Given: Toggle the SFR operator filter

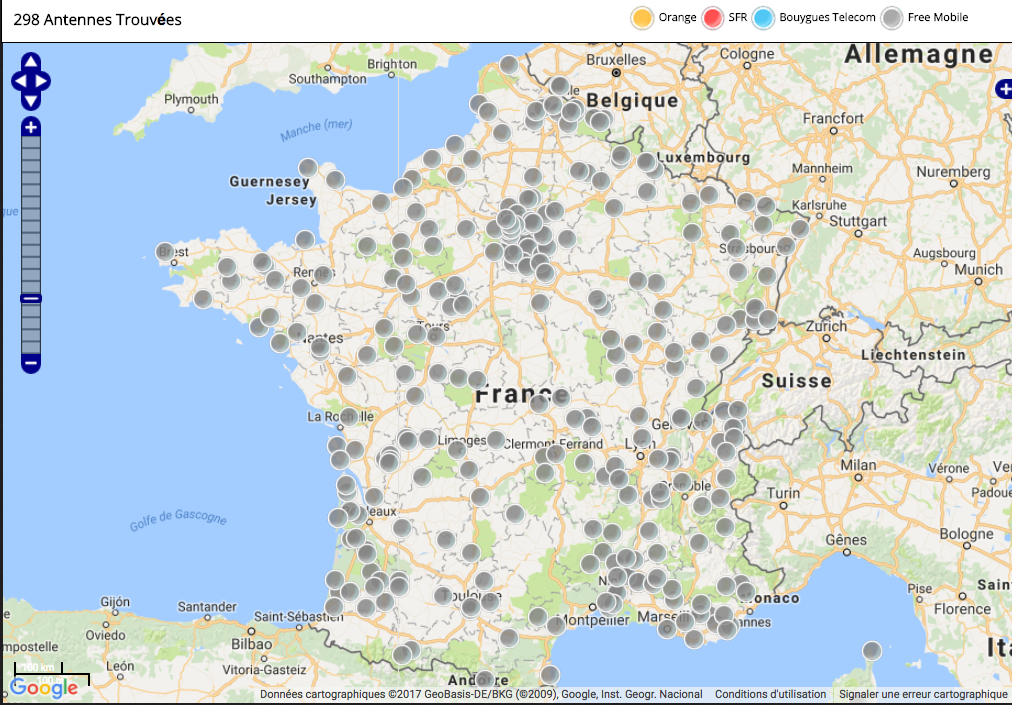Looking at the screenshot, I should tap(713, 18).
